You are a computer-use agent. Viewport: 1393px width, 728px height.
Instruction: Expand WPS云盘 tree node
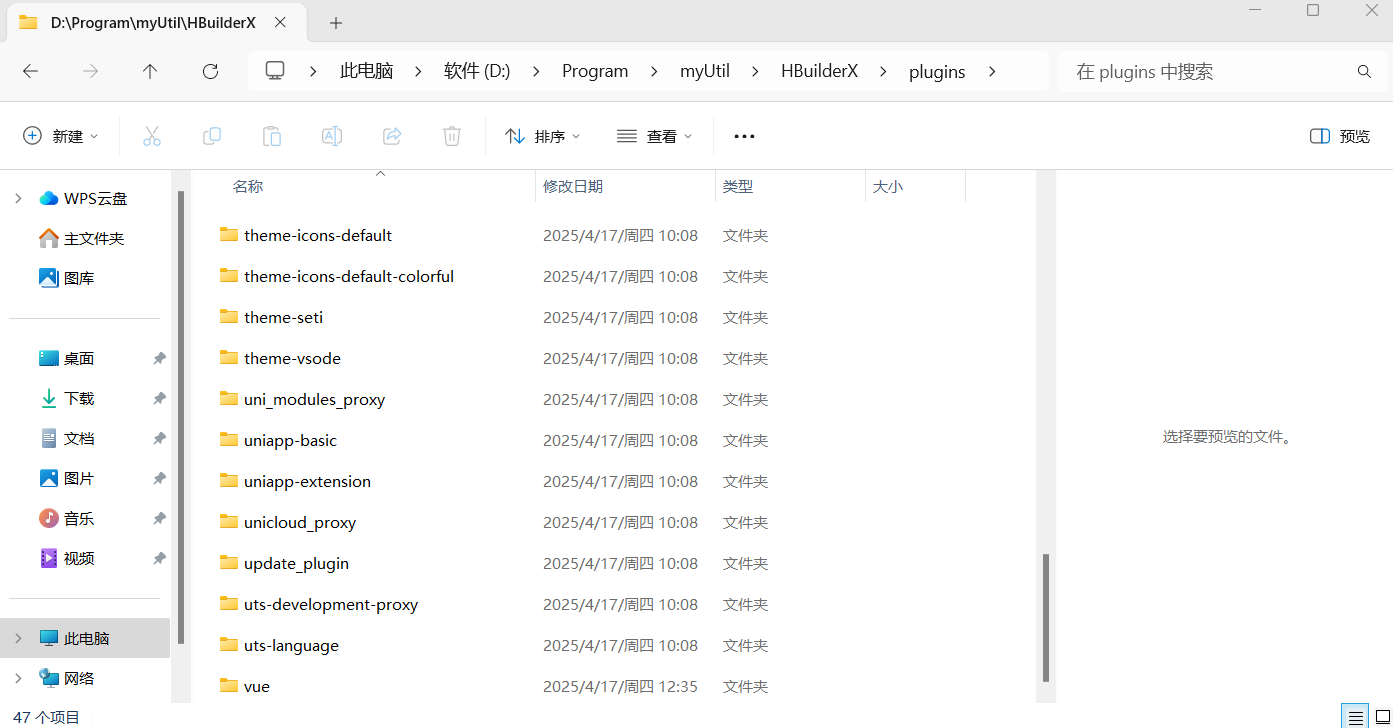point(18,198)
